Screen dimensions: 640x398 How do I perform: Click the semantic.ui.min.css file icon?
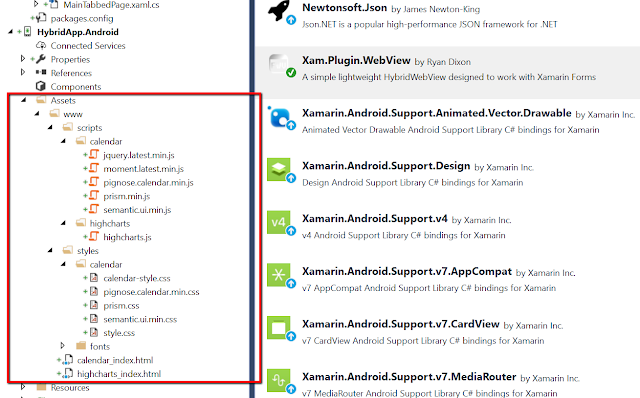(94, 319)
